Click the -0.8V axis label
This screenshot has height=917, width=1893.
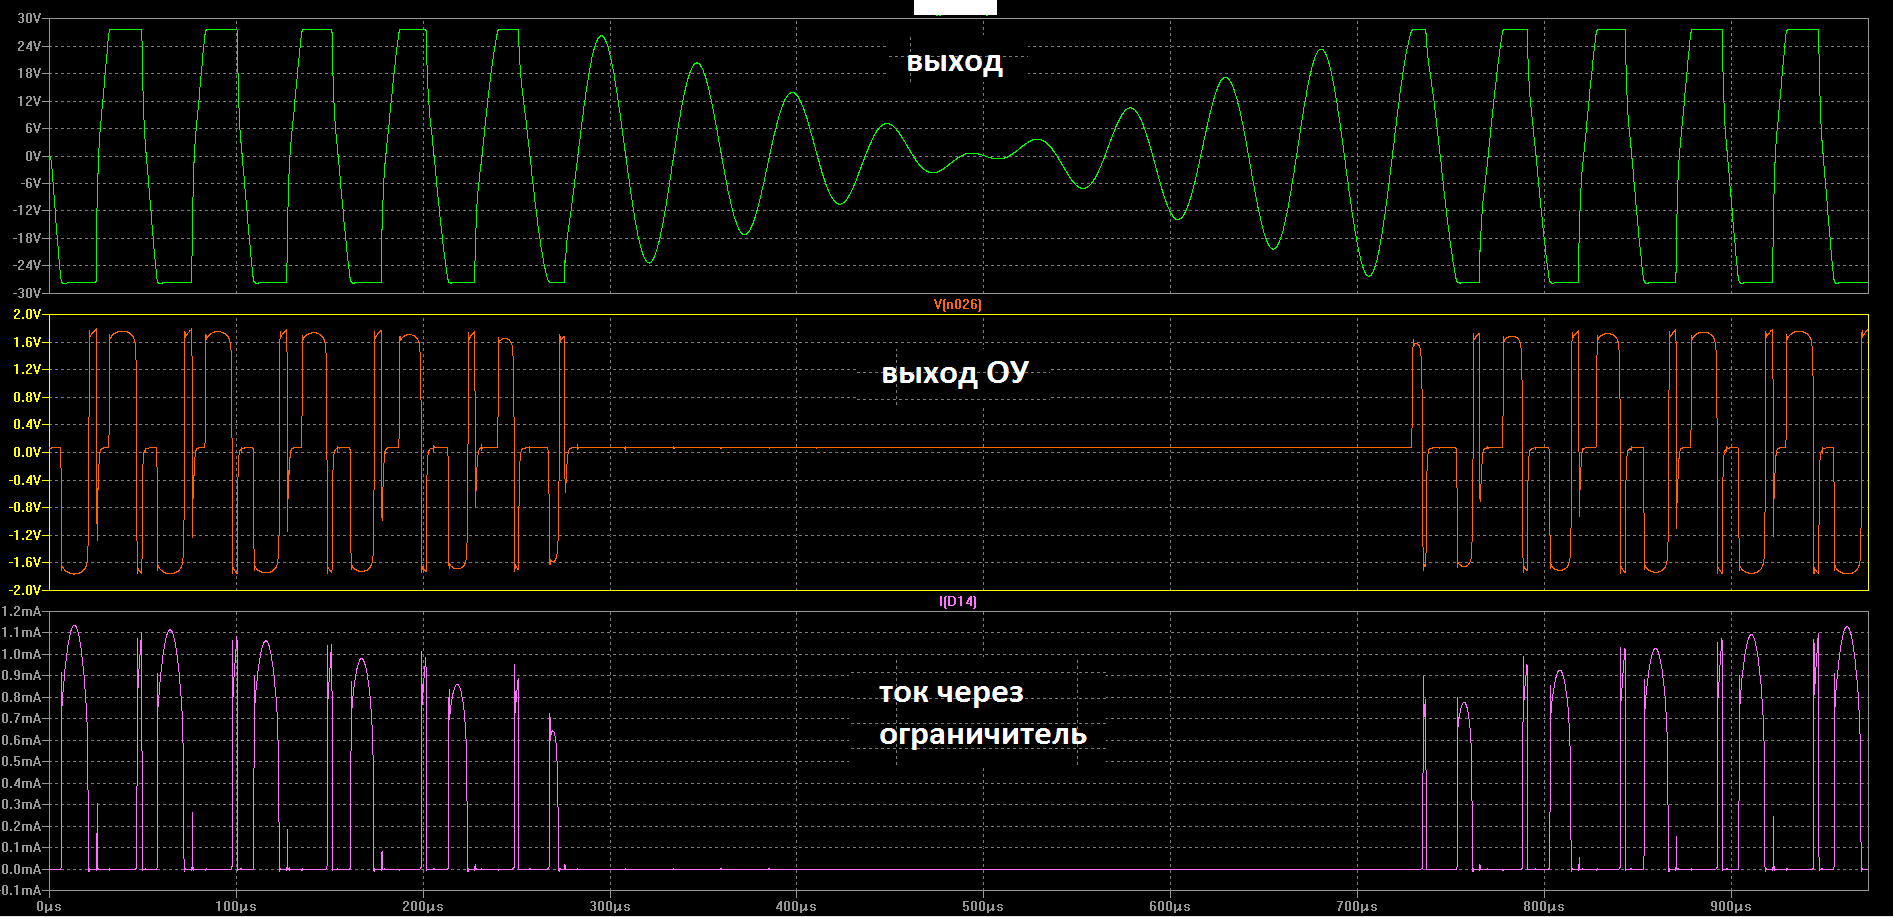25,507
